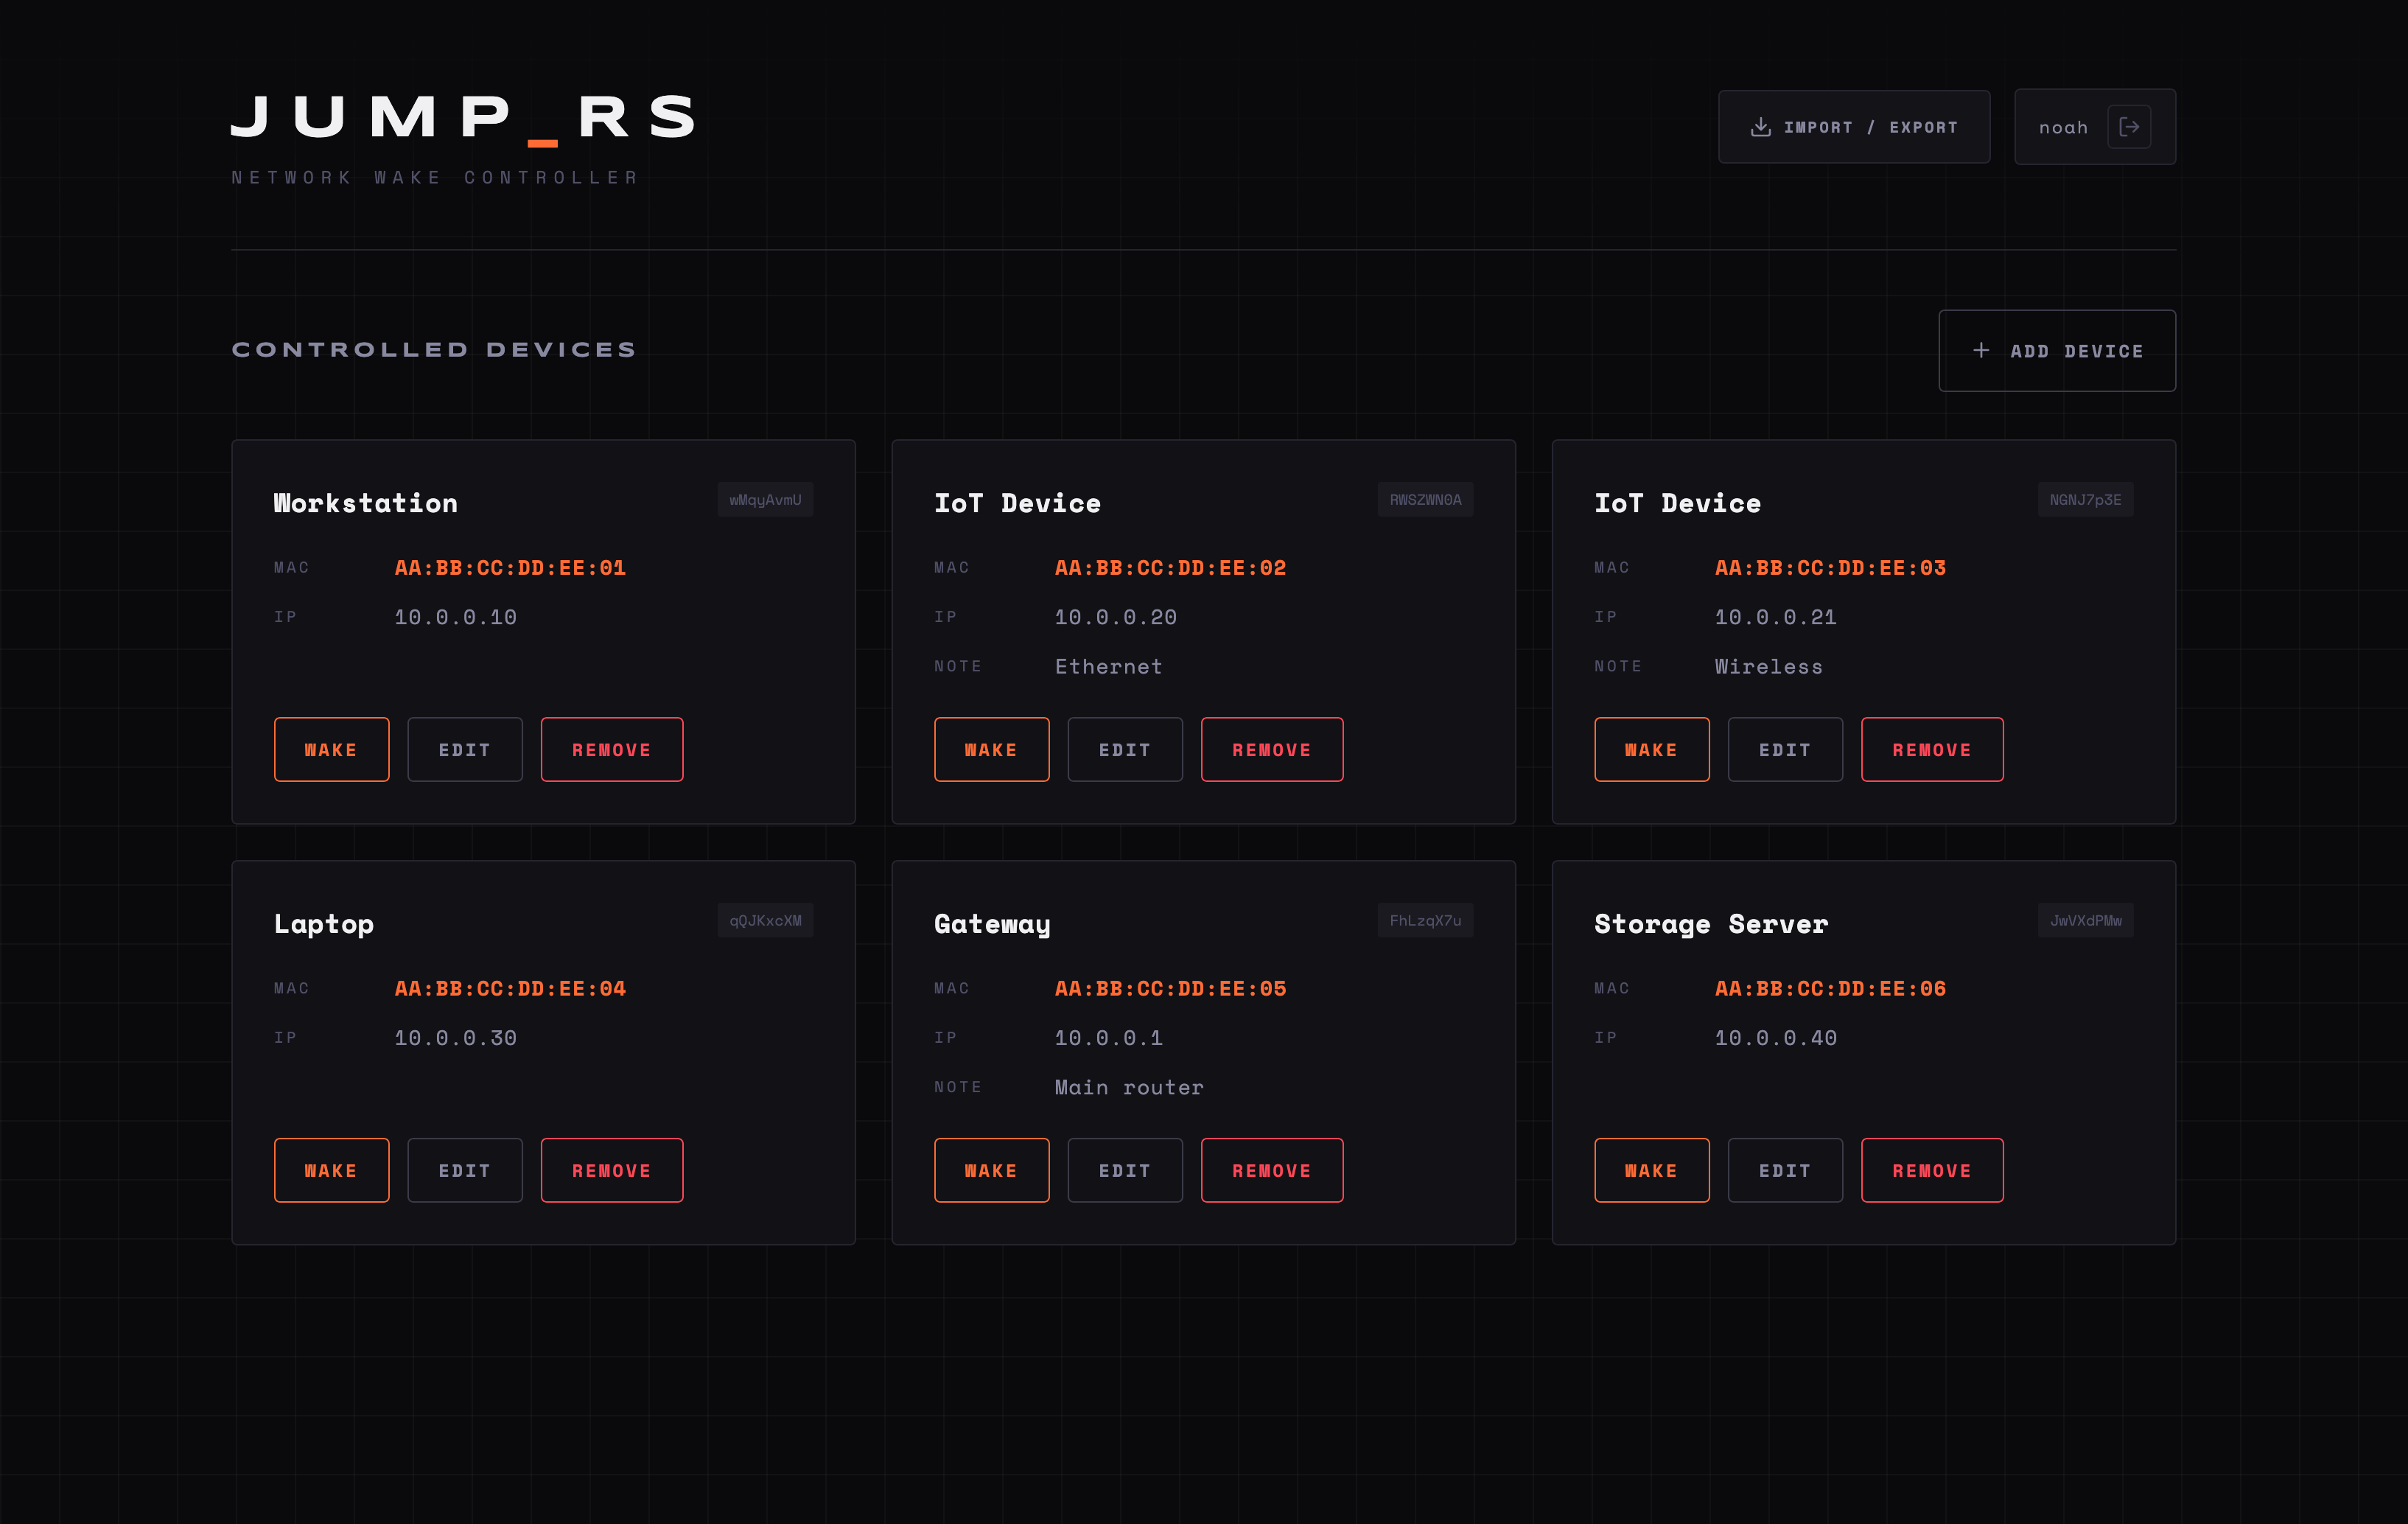The height and width of the screenshot is (1524, 2408).
Task: Click MAC address AA:BB:CC:DD:EE:03
Action: [1830, 568]
